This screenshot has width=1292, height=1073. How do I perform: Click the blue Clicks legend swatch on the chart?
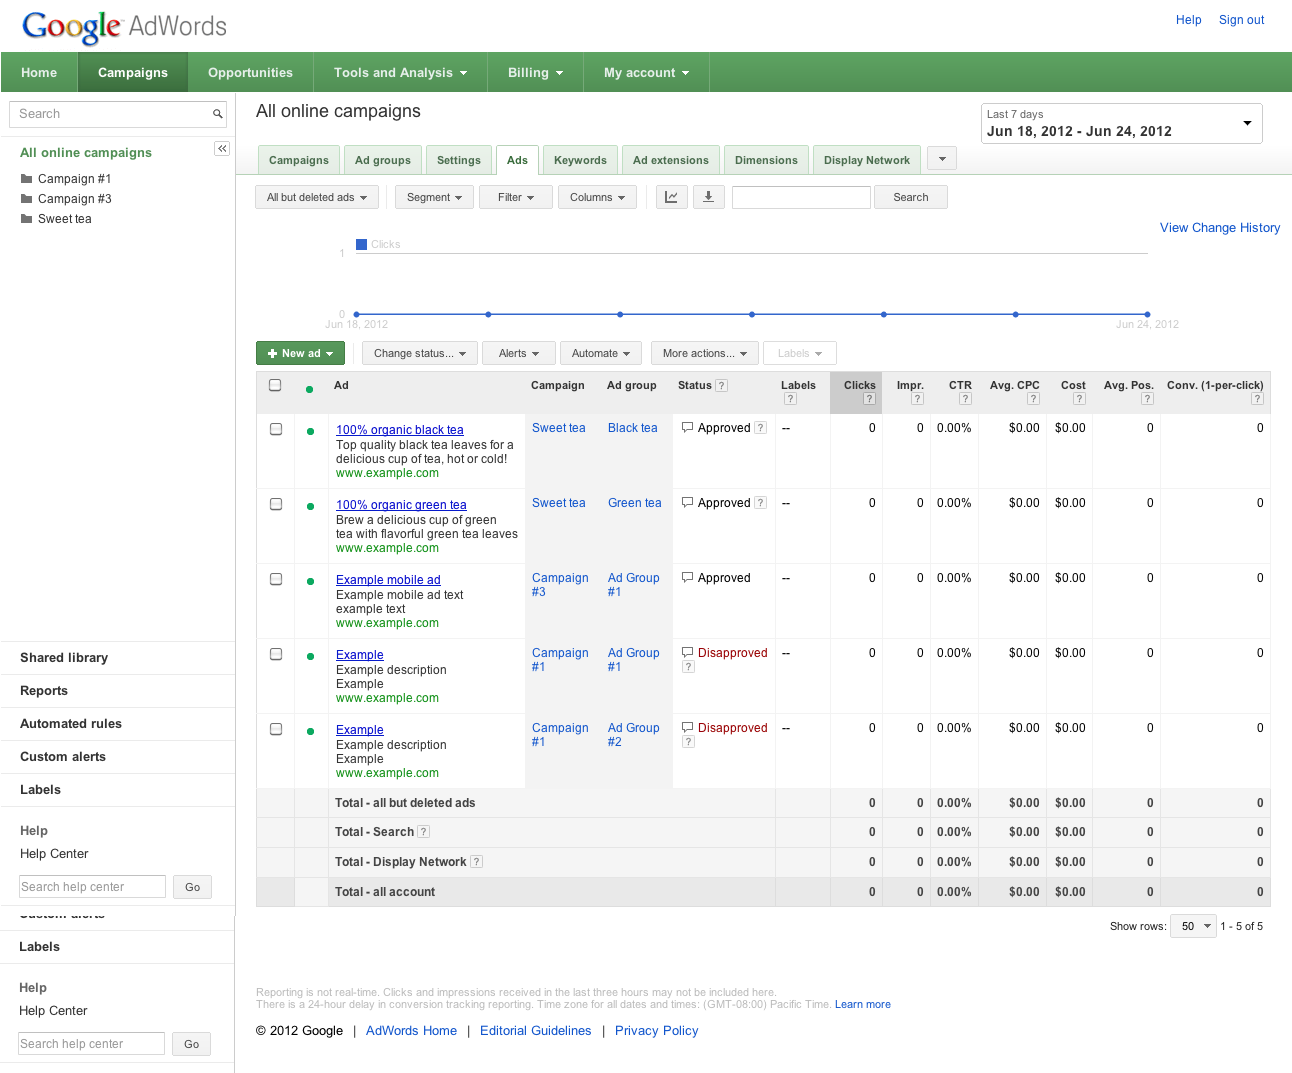[362, 244]
